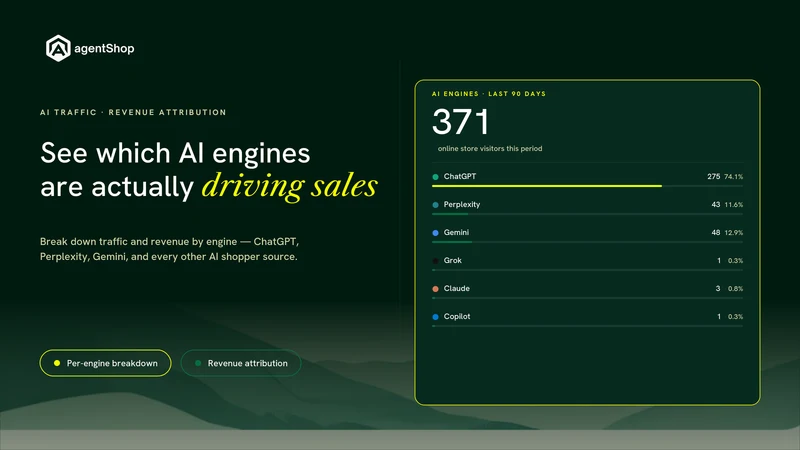Screen dimensions: 800x450
Task: Click the Copilot engine row label
Action: [x=457, y=316]
